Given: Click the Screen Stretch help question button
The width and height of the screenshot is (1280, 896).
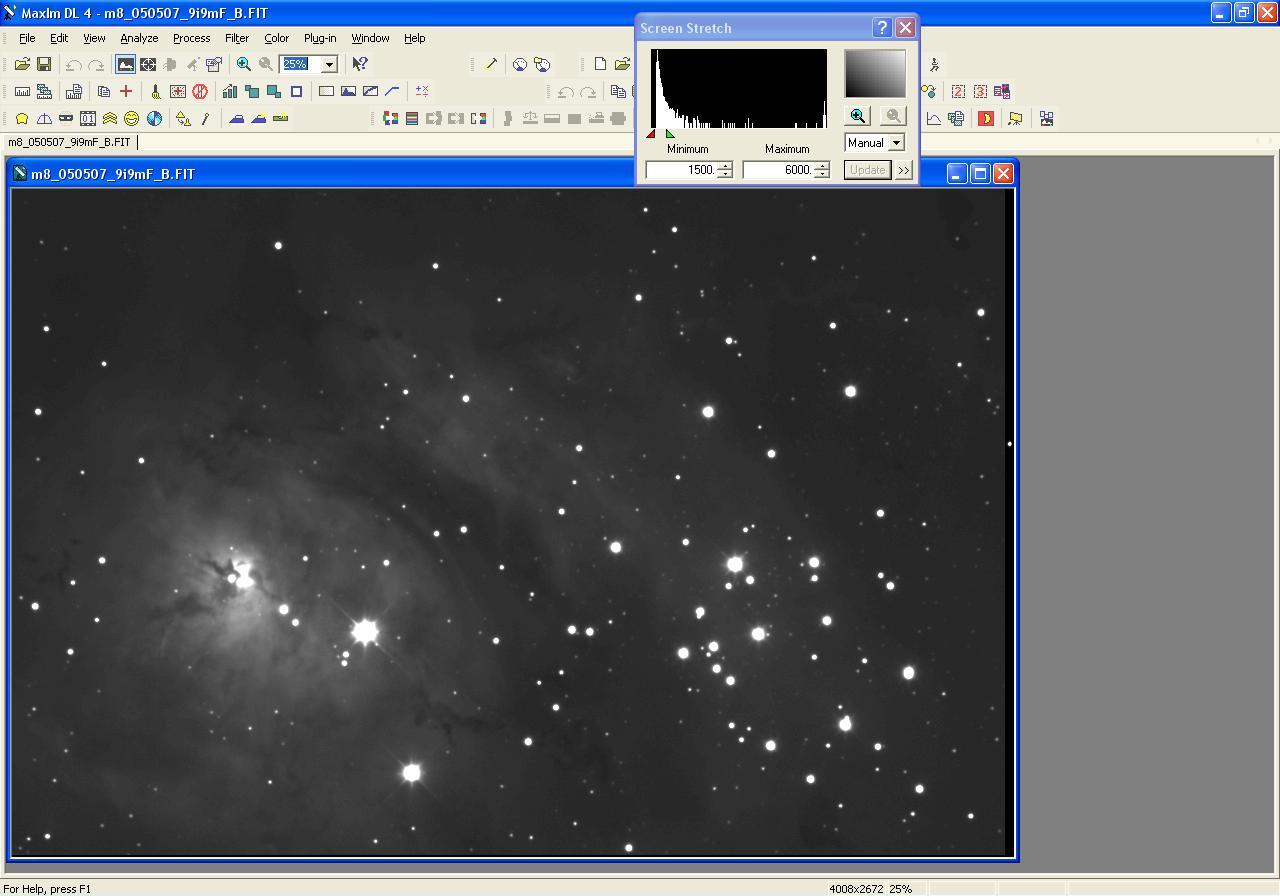Looking at the screenshot, I should [882, 28].
